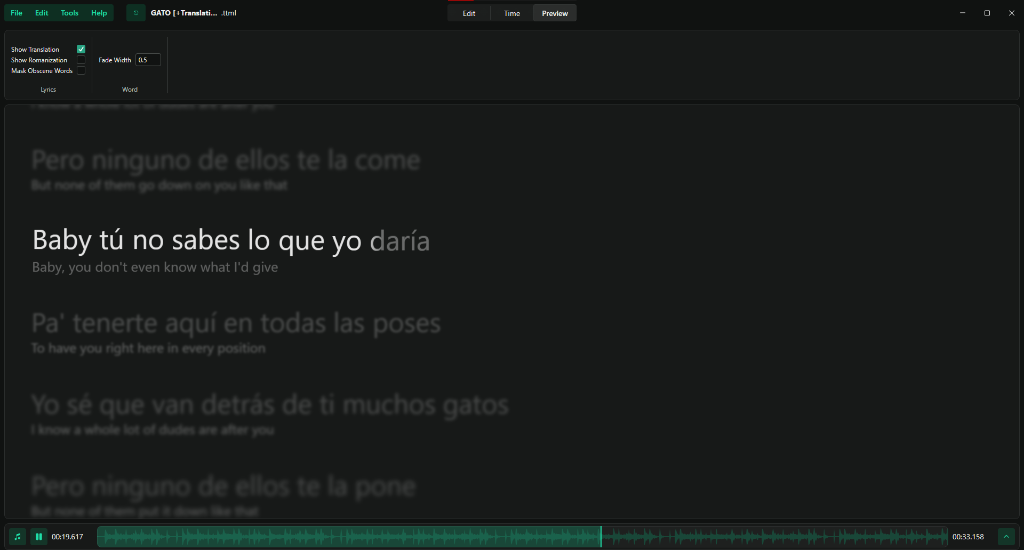Maximize the application window
This screenshot has height=550, width=1024.
pyautogui.click(x=987, y=13)
